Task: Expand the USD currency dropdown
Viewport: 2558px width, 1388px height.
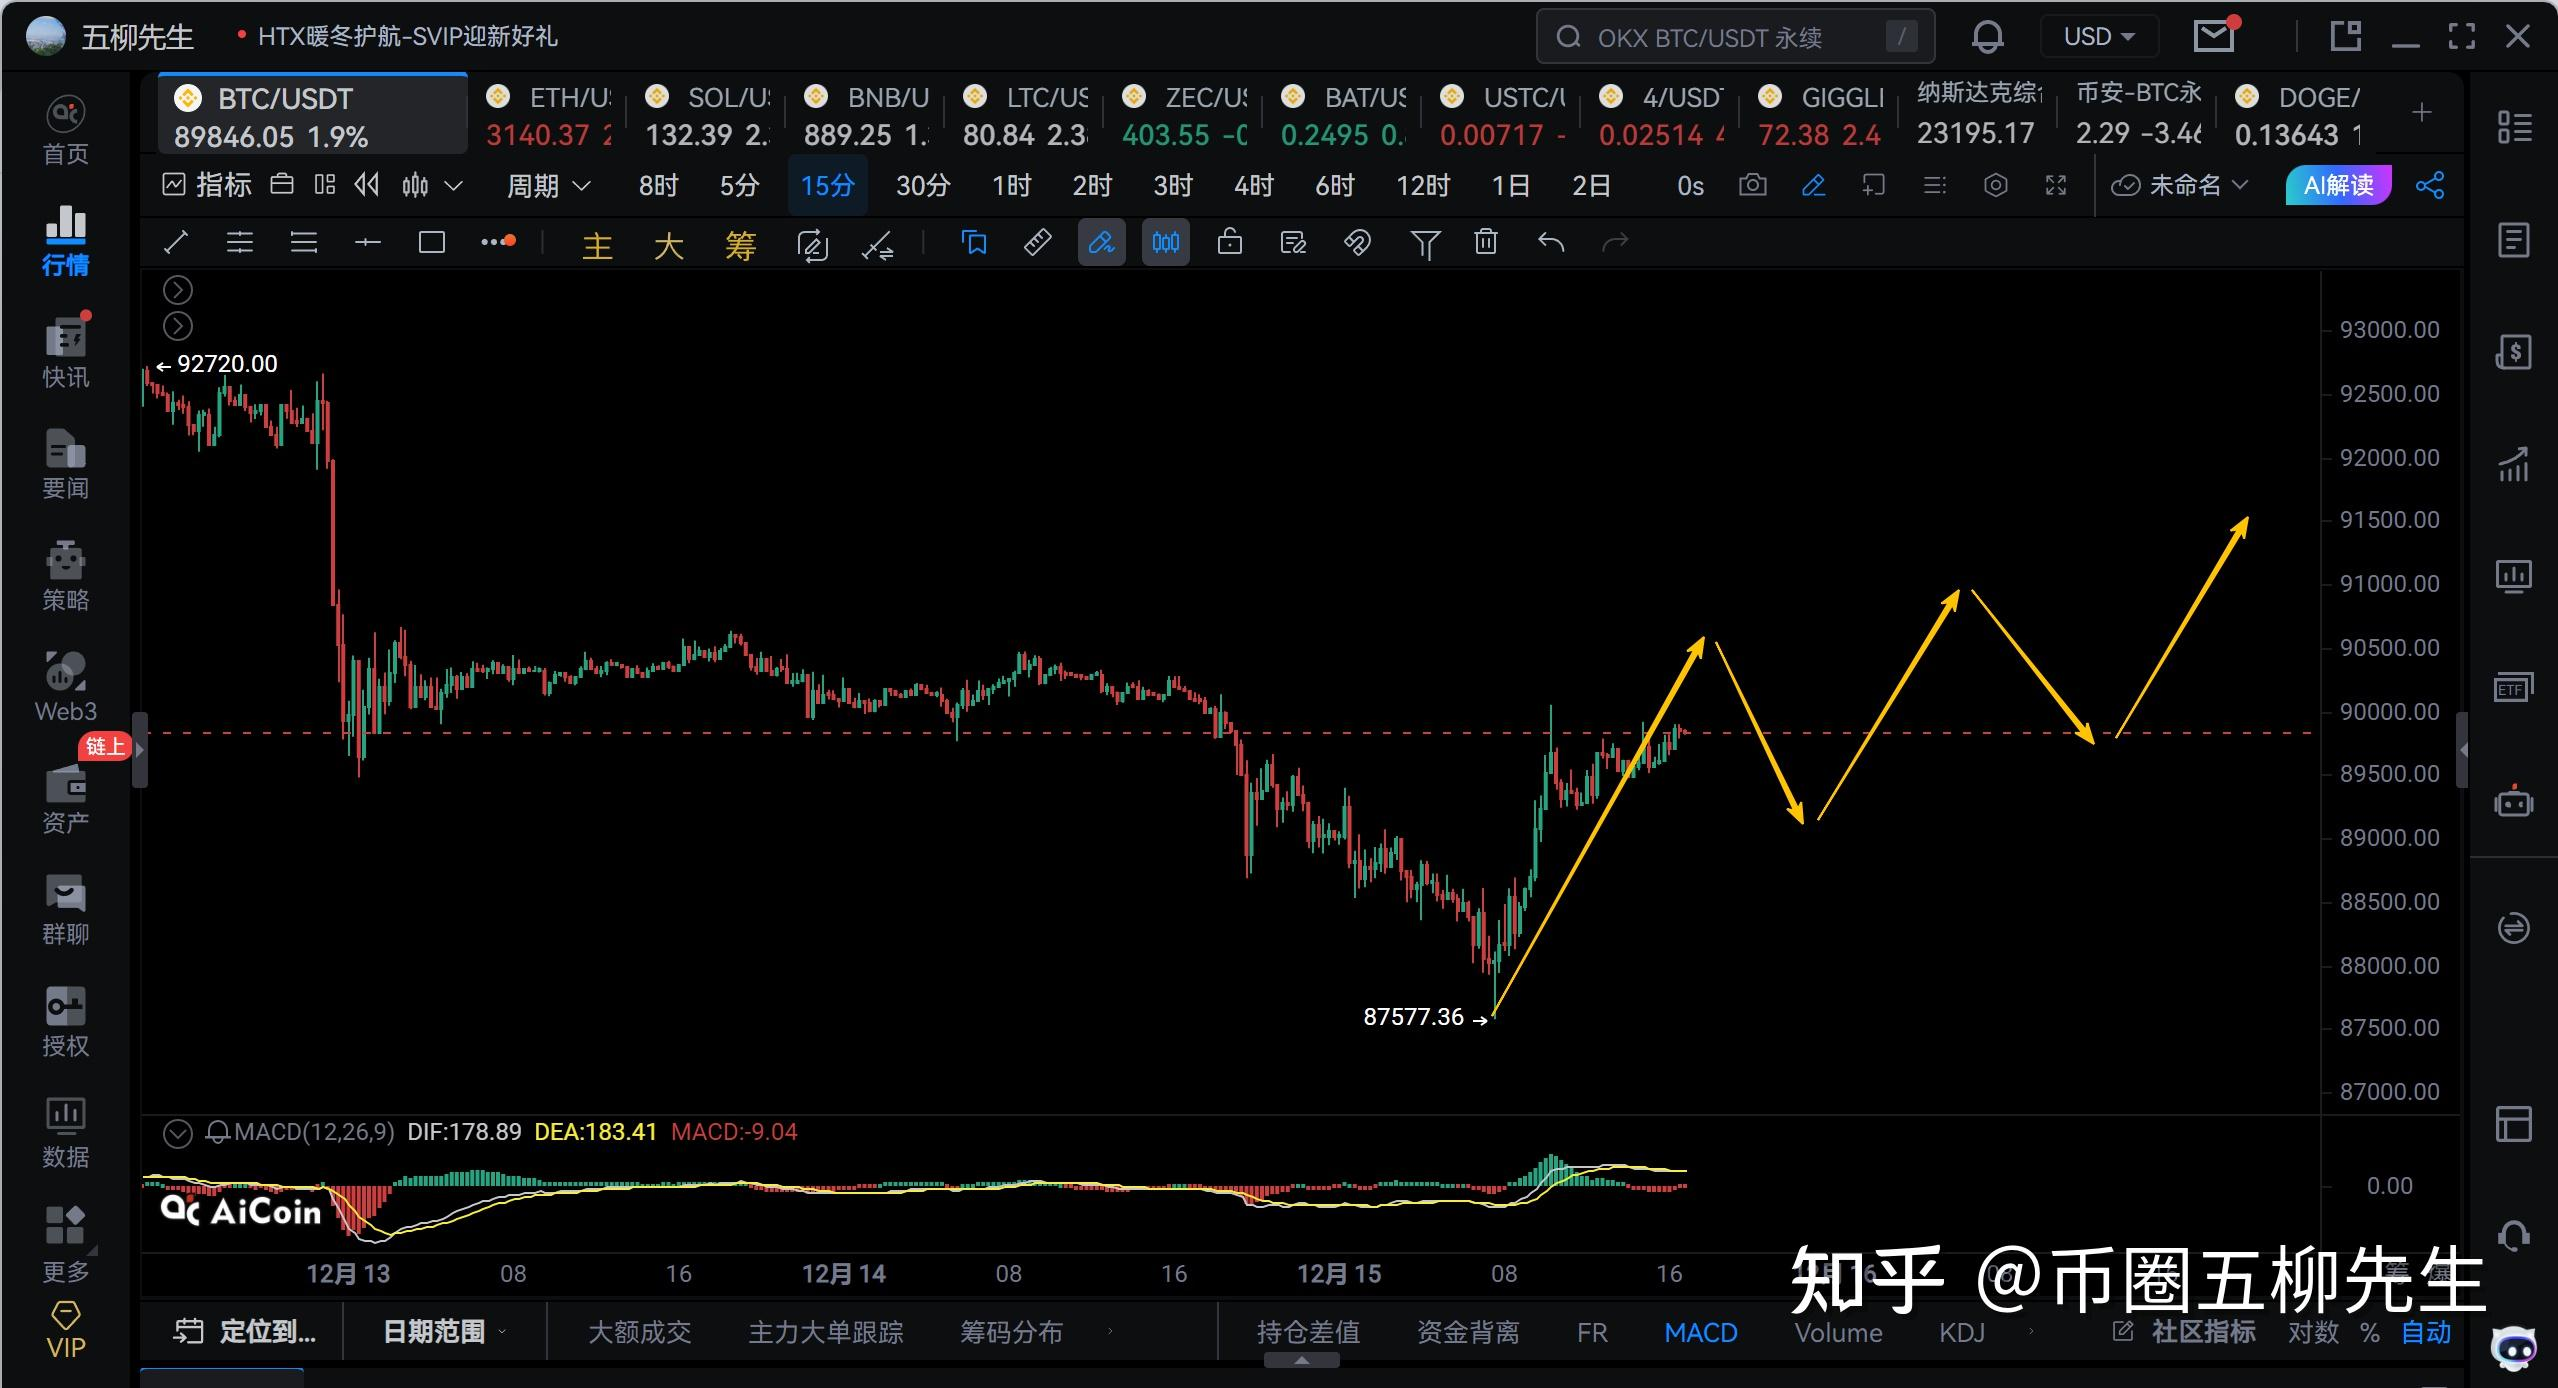Action: [x=2098, y=38]
